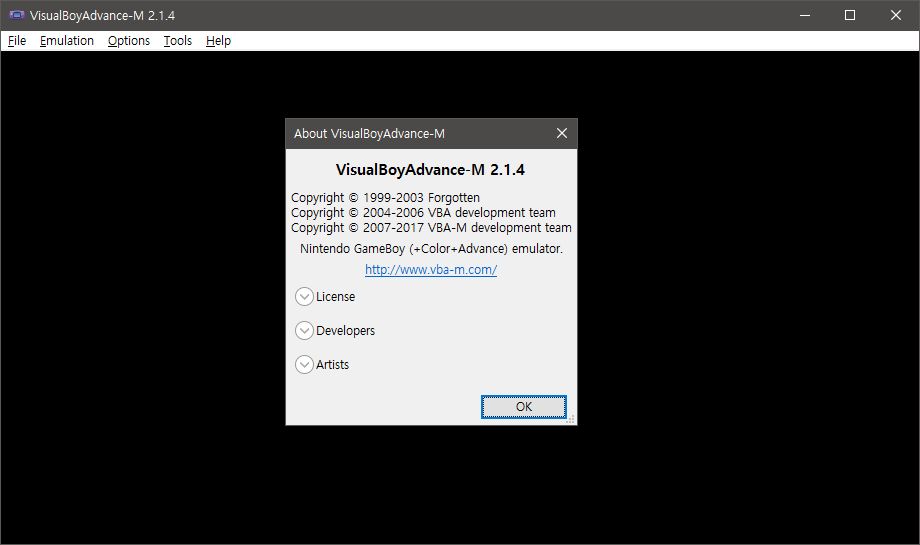Open the File menu
920x545 pixels.
17,40
